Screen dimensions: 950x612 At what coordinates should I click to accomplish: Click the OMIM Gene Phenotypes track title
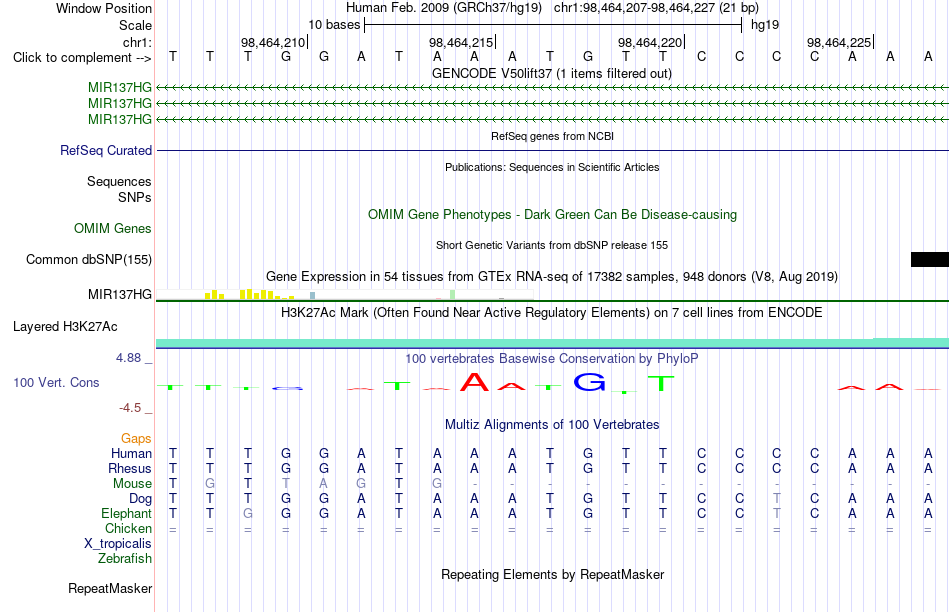(553, 215)
